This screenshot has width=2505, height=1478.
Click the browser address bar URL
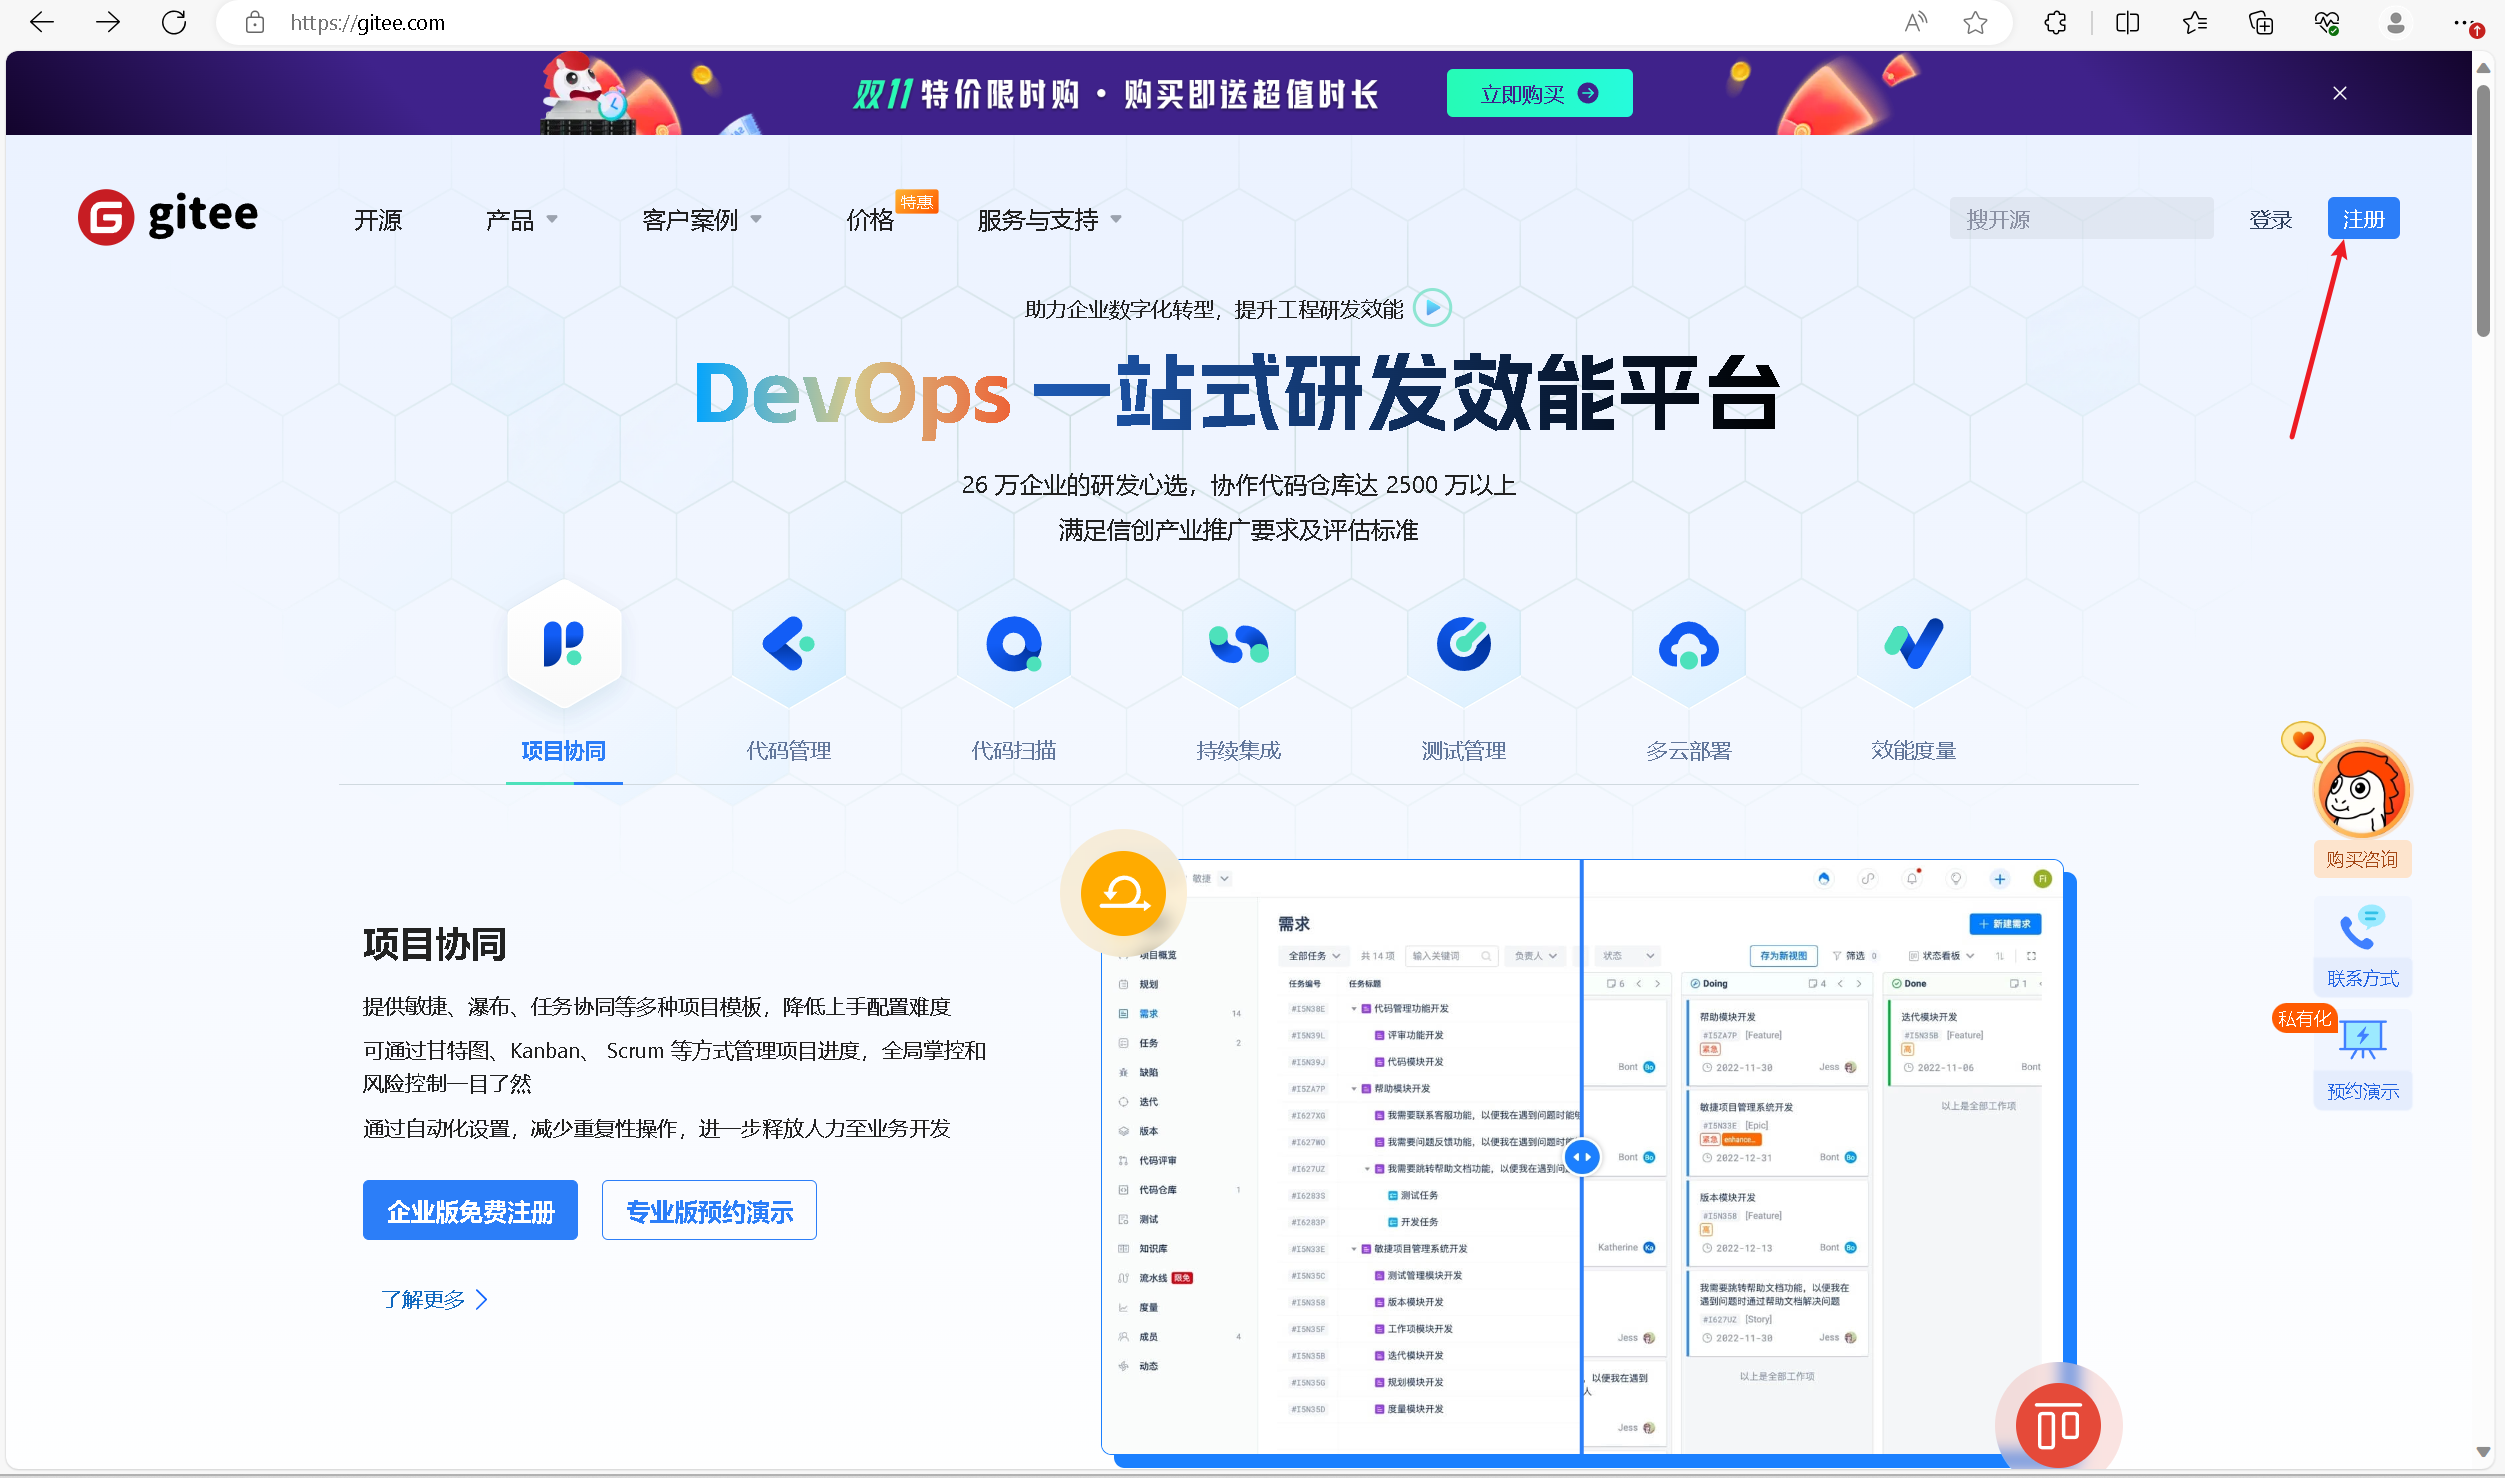[x=368, y=22]
